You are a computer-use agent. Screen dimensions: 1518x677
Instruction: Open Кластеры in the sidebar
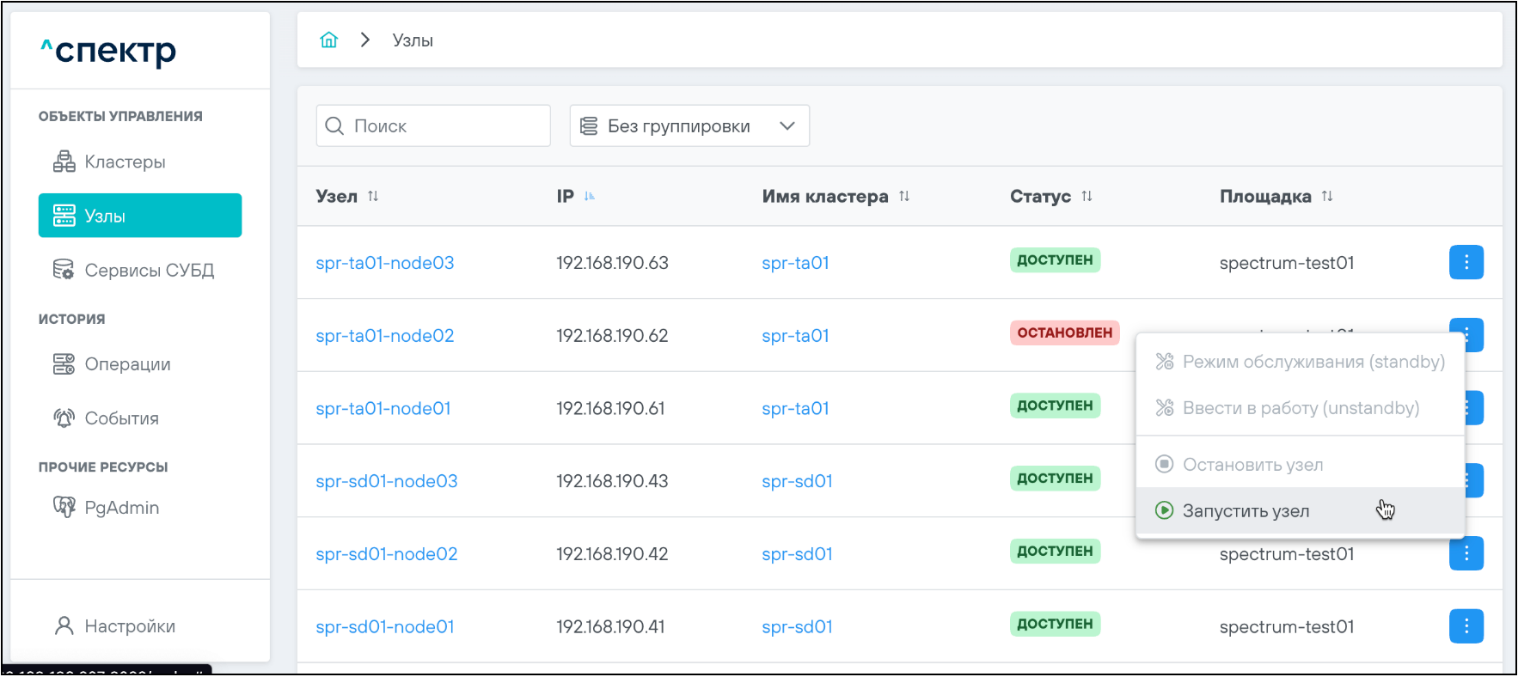tap(124, 162)
